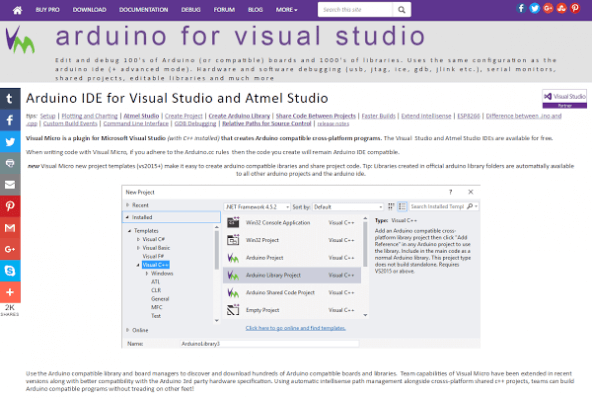
Task: Print page using sidebar printer icon
Action: [10, 163]
